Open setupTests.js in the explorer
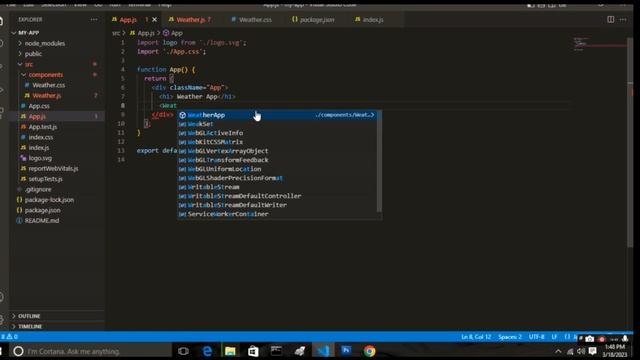 pyautogui.click(x=45, y=179)
